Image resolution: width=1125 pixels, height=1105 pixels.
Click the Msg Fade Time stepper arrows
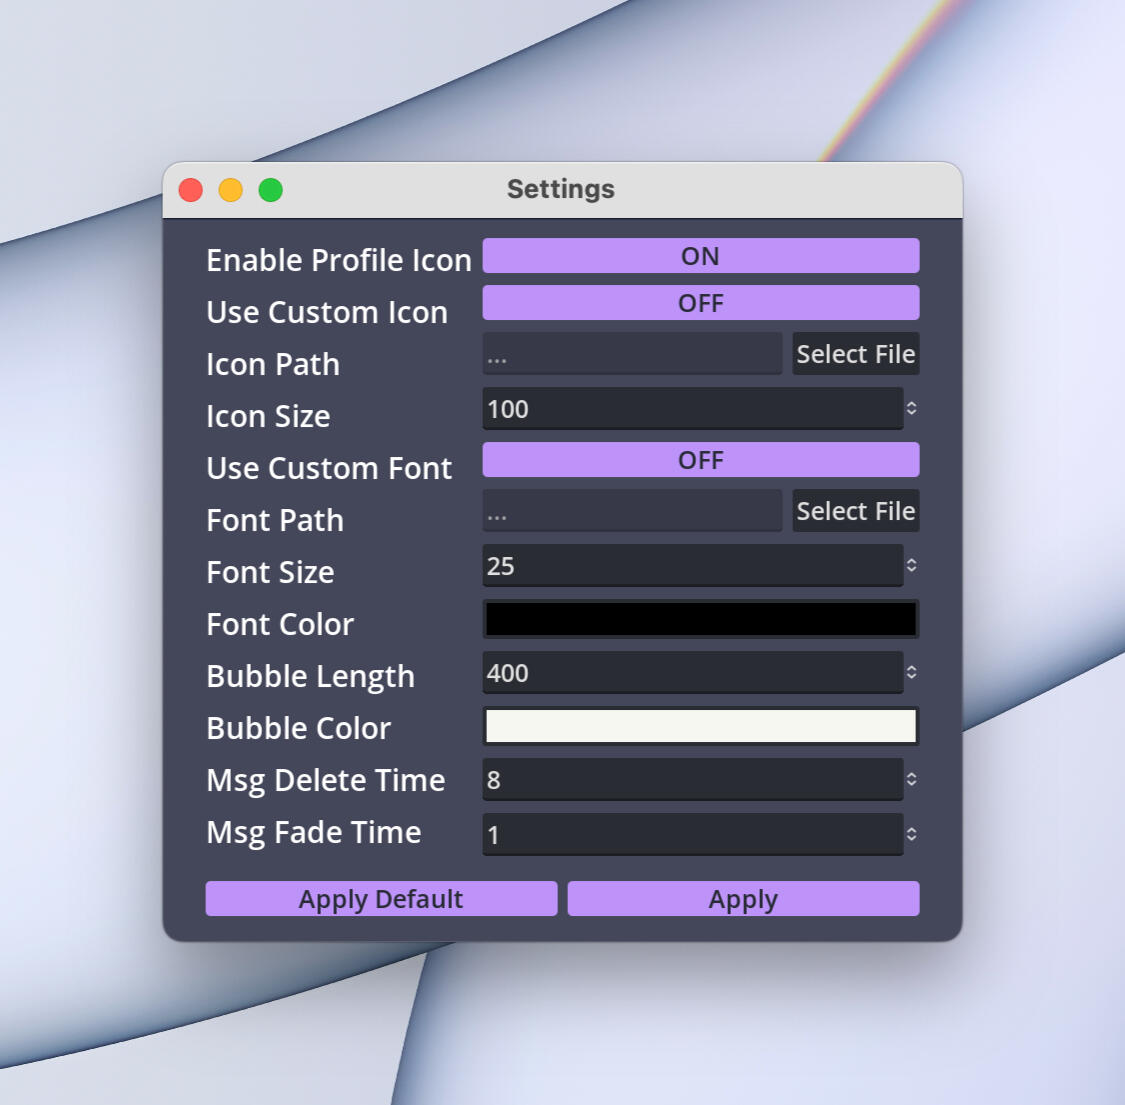point(911,834)
